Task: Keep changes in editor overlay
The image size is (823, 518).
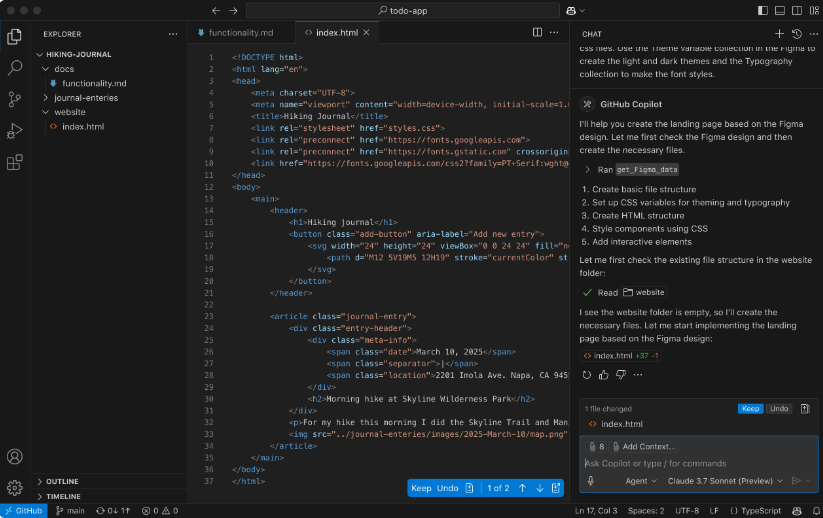Action: [x=421, y=488]
